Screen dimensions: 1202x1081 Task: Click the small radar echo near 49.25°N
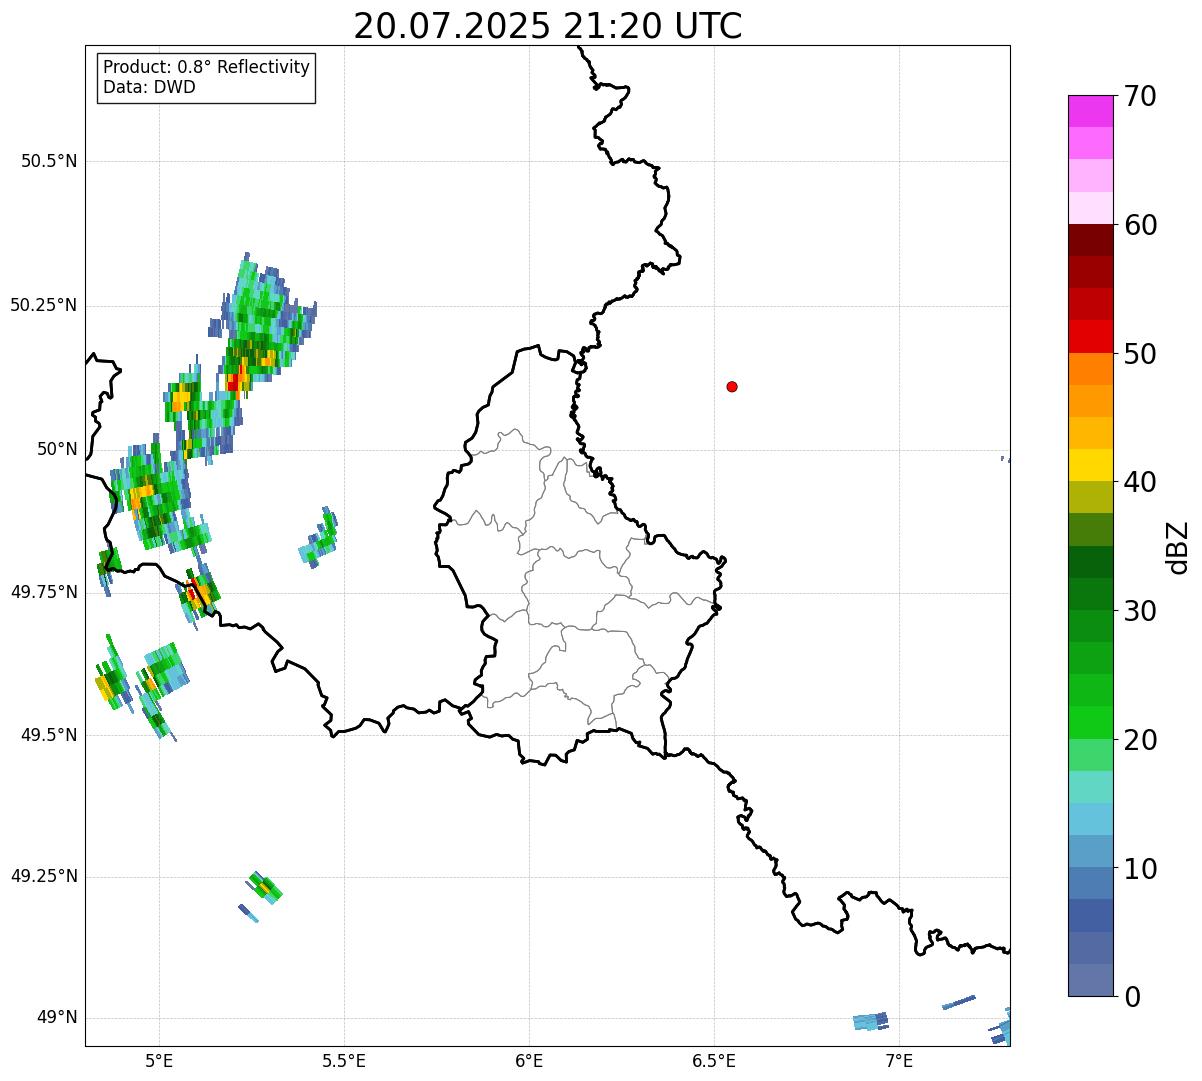tap(265, 886)
